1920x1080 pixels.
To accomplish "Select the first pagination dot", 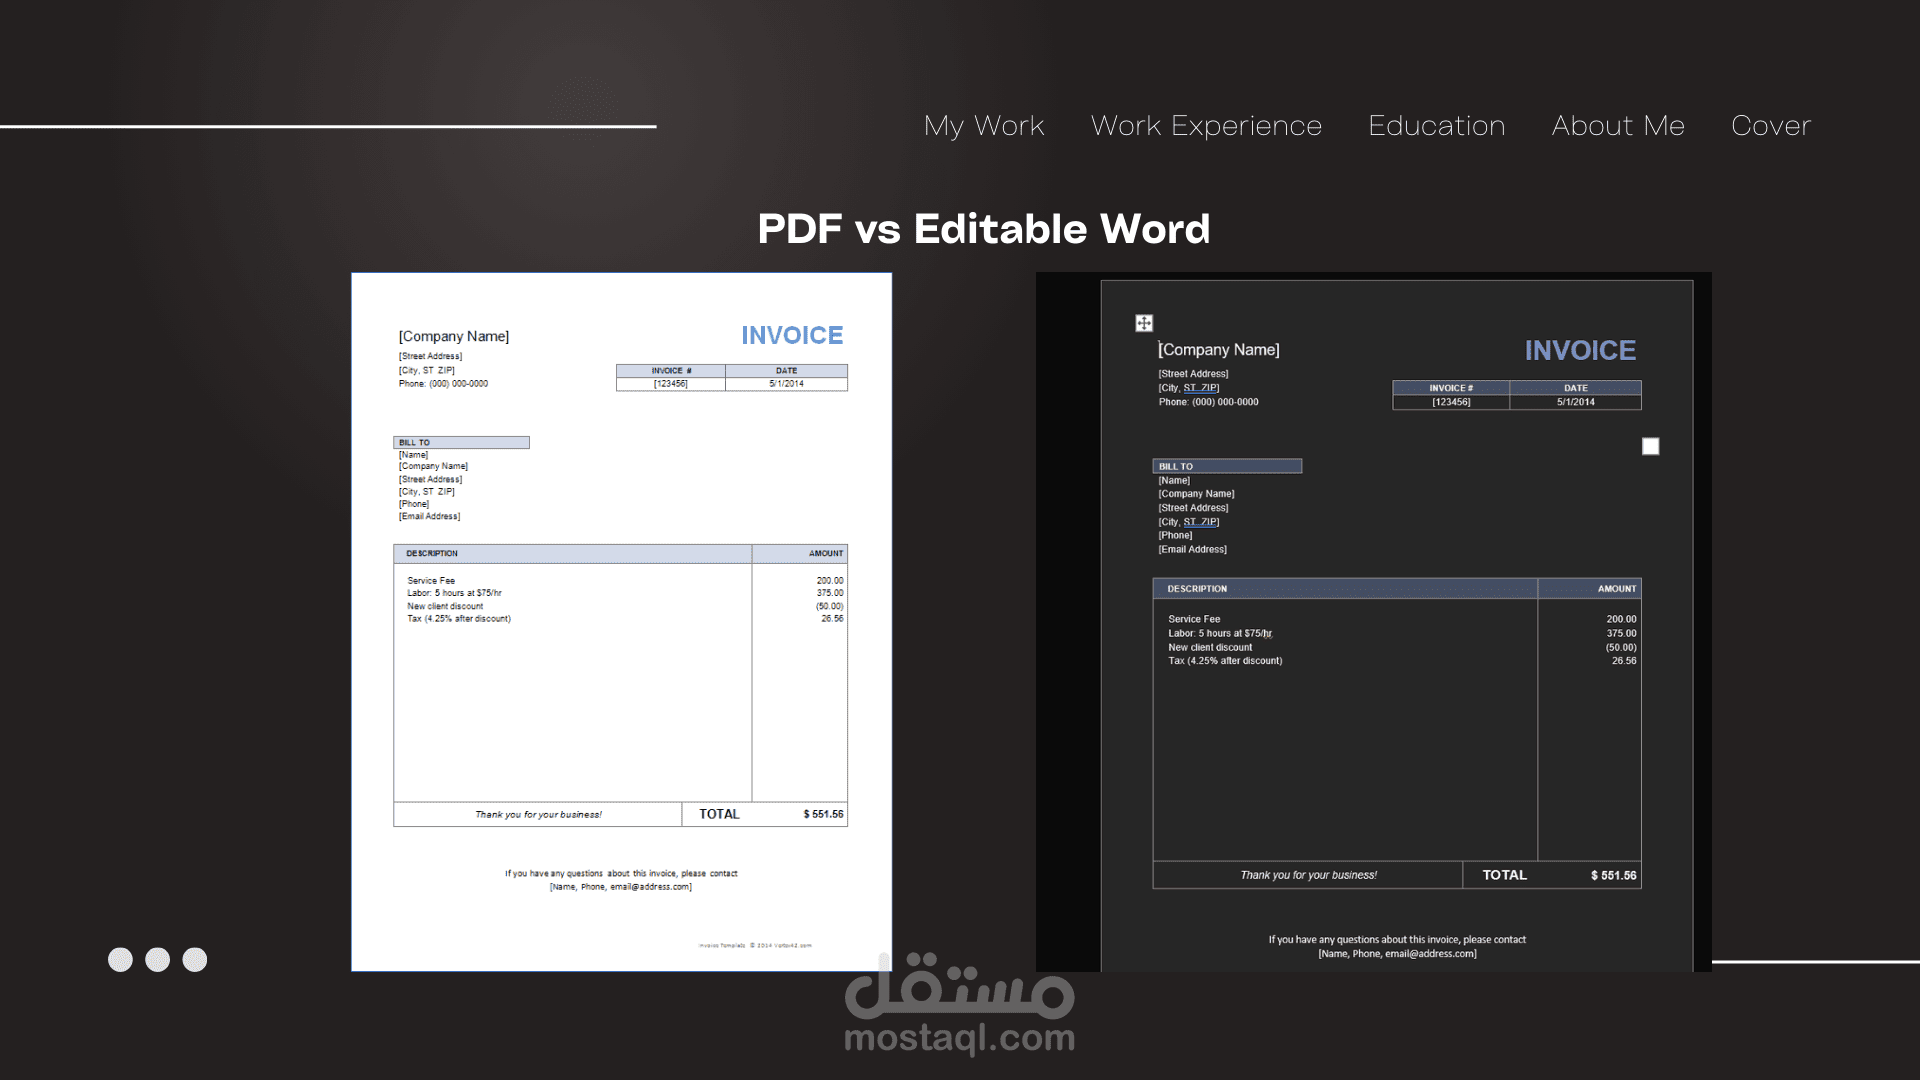I will tap(120, 960).
